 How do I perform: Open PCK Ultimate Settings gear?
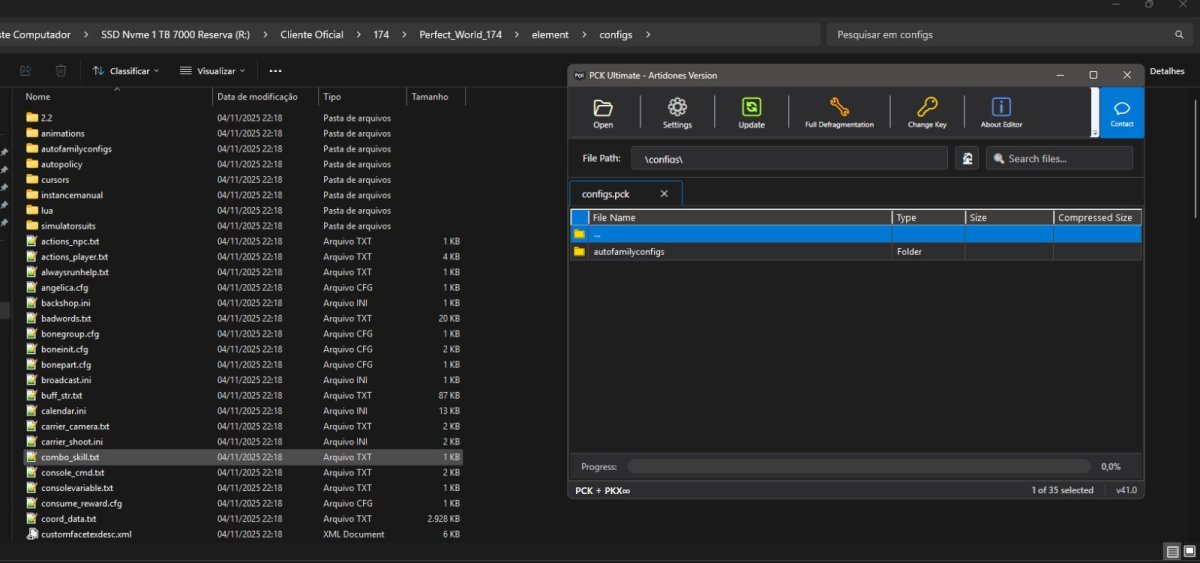point(677,112)
